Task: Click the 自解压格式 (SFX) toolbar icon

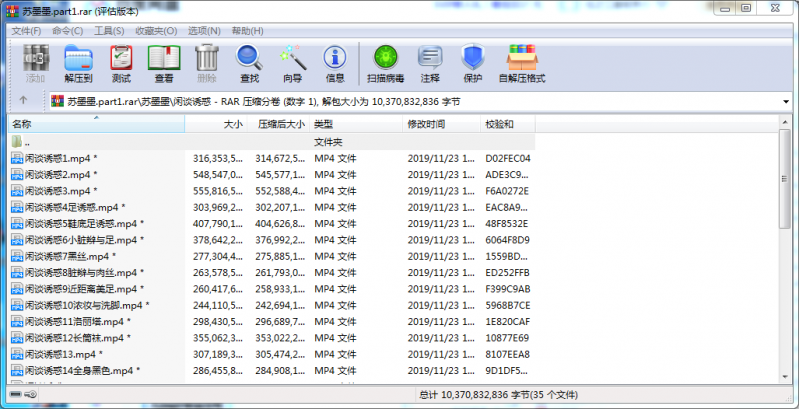Action: 521,62
